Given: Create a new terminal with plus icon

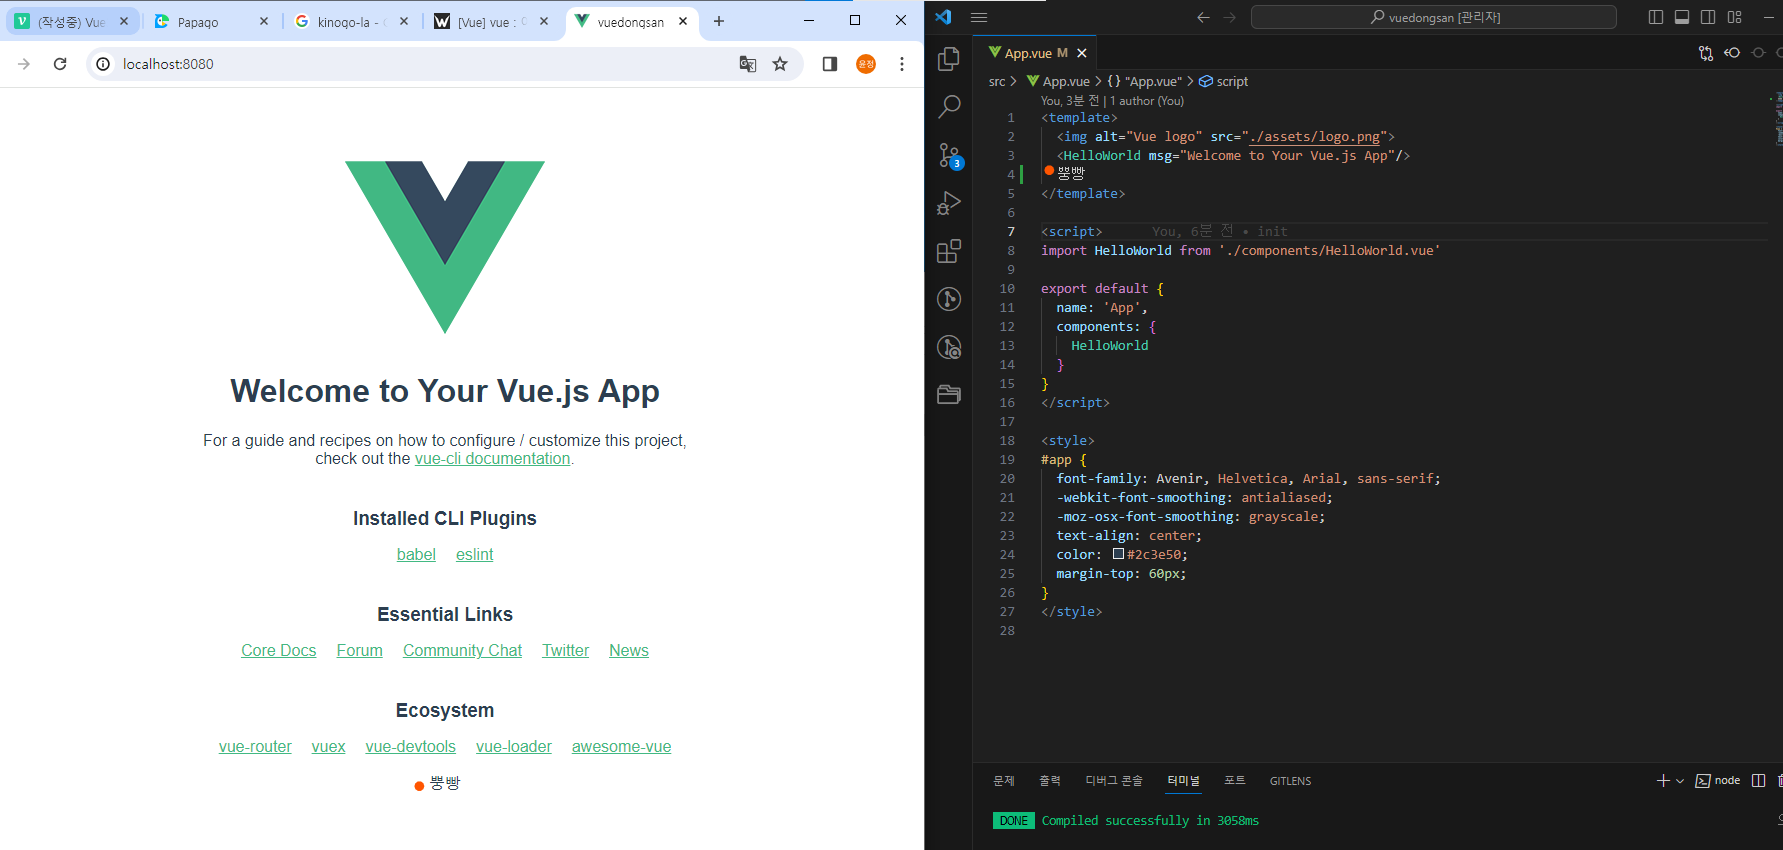Looking at the screenshot, I should coord(1663,781).
